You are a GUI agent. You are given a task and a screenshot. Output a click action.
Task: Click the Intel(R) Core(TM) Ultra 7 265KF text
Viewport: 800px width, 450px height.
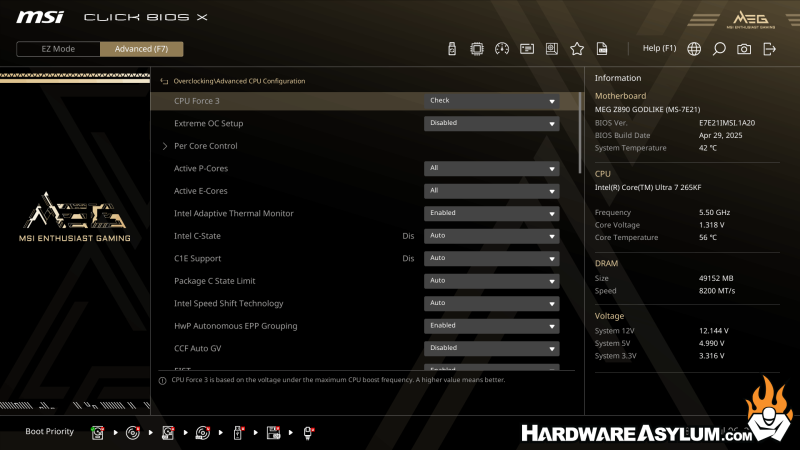[647, 187]
